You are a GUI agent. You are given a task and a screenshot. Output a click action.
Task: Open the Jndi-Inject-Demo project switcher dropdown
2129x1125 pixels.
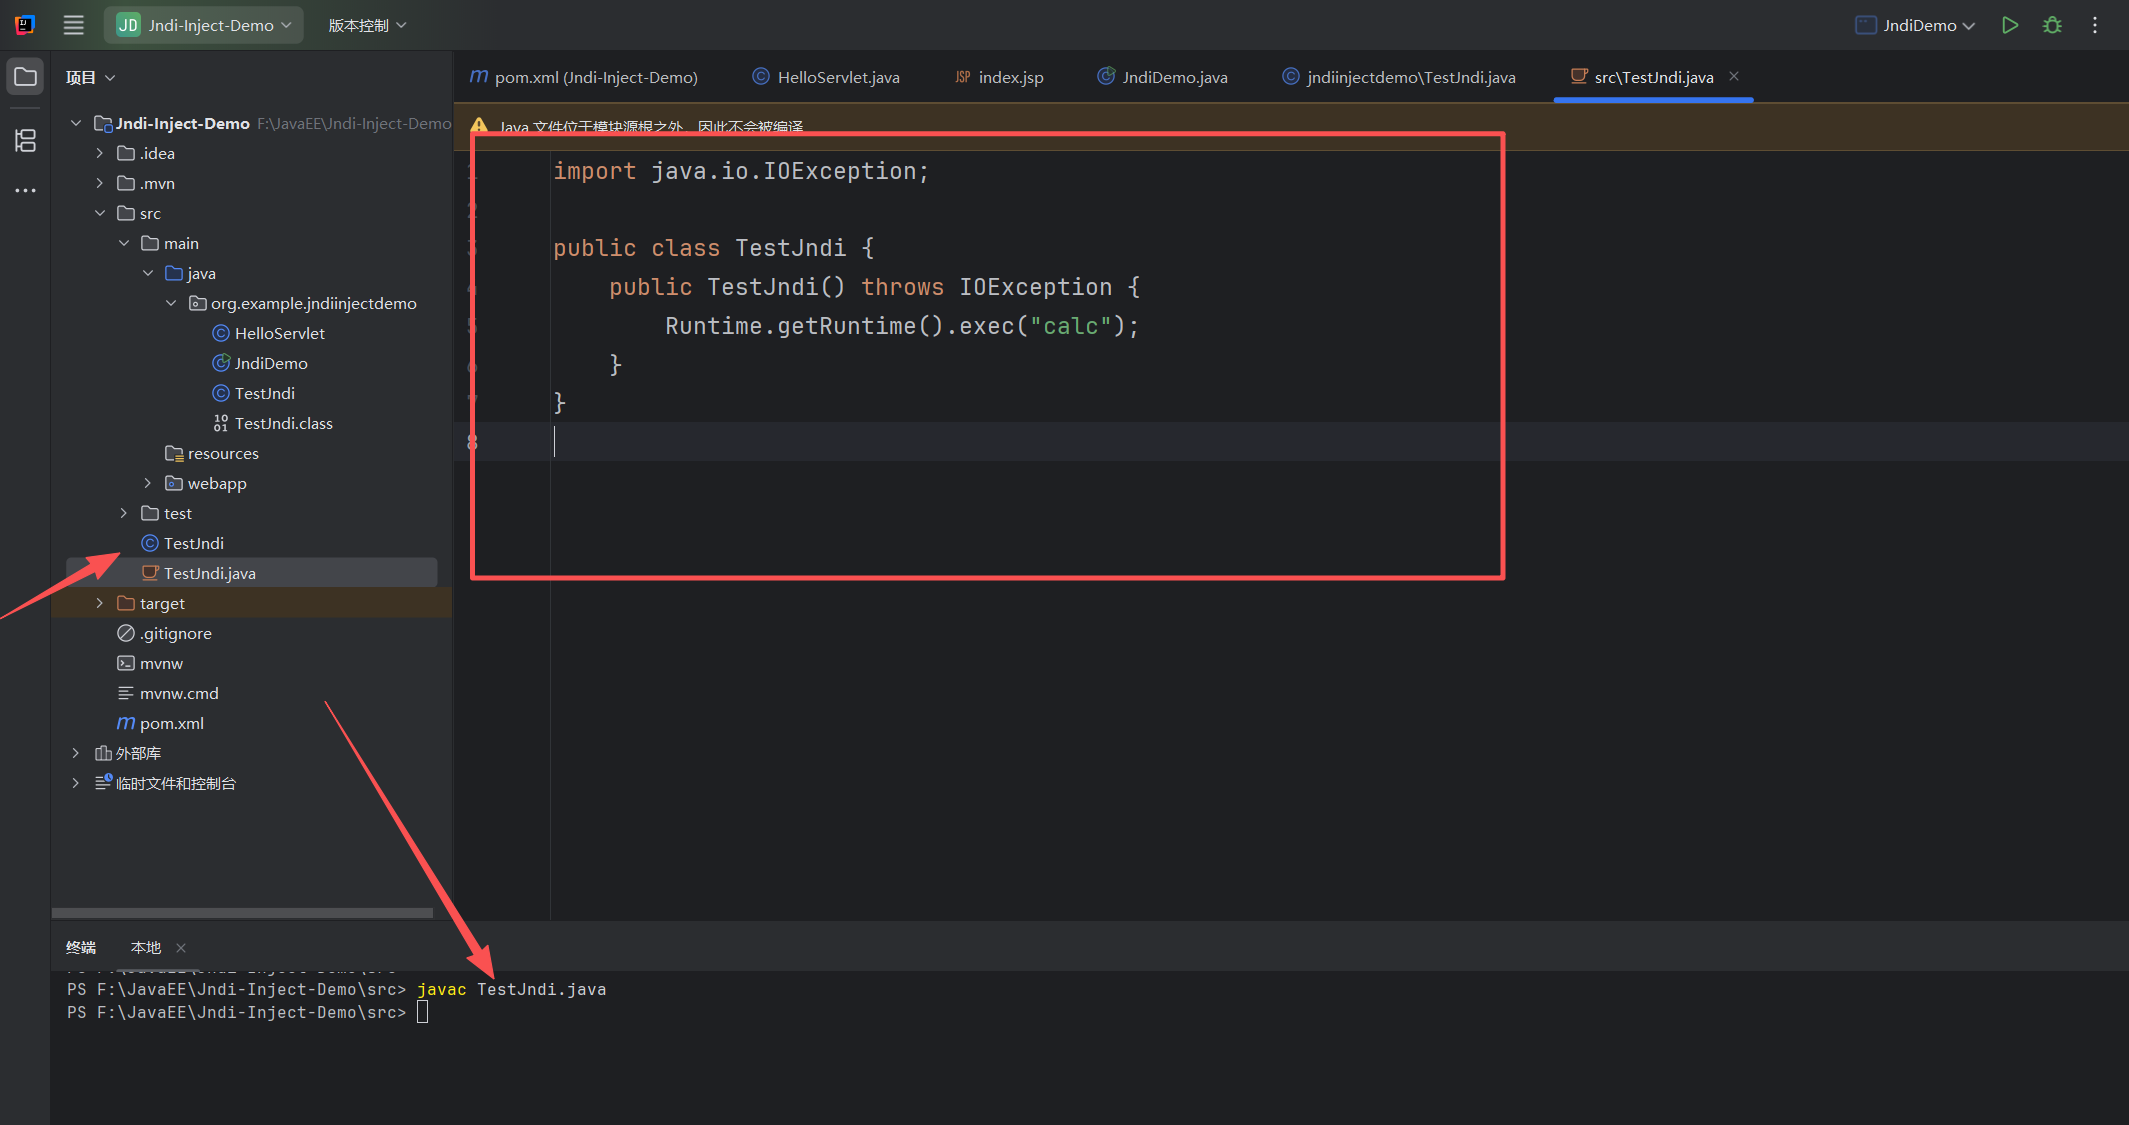click(204, 25)
